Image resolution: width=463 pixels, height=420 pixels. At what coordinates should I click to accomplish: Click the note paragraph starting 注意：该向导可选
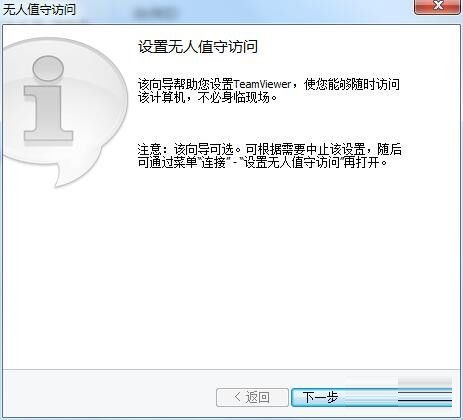pyautogui.click(x=270, y=156)
